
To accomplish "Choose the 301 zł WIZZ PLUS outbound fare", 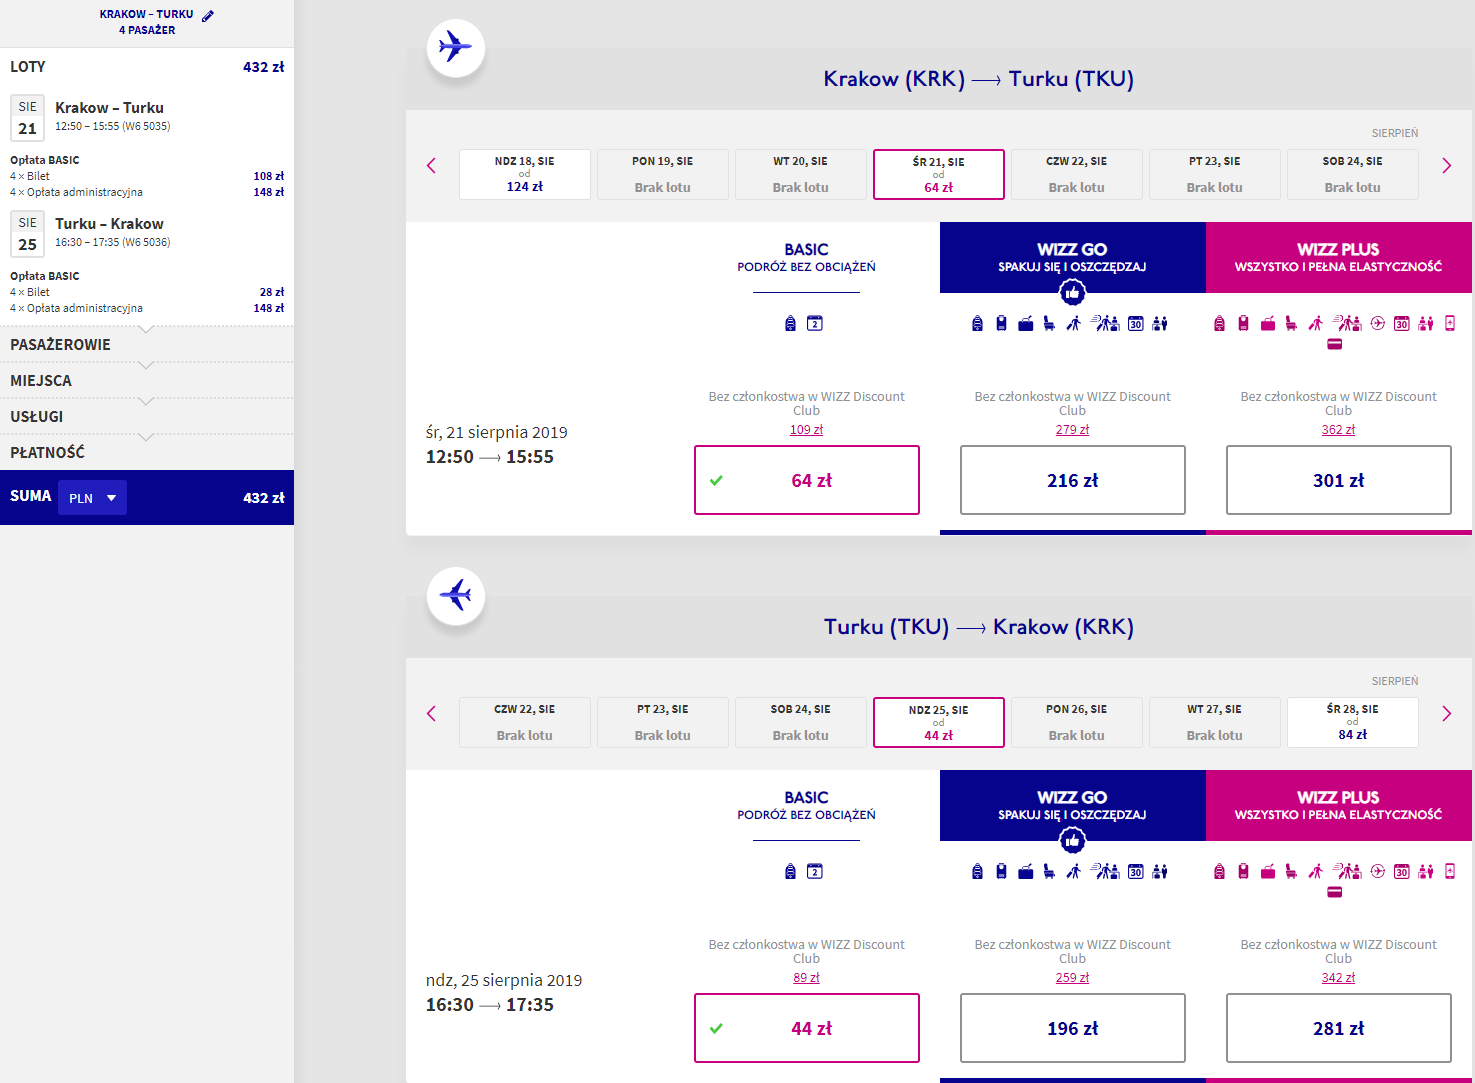I will (x=1339, y=480).
